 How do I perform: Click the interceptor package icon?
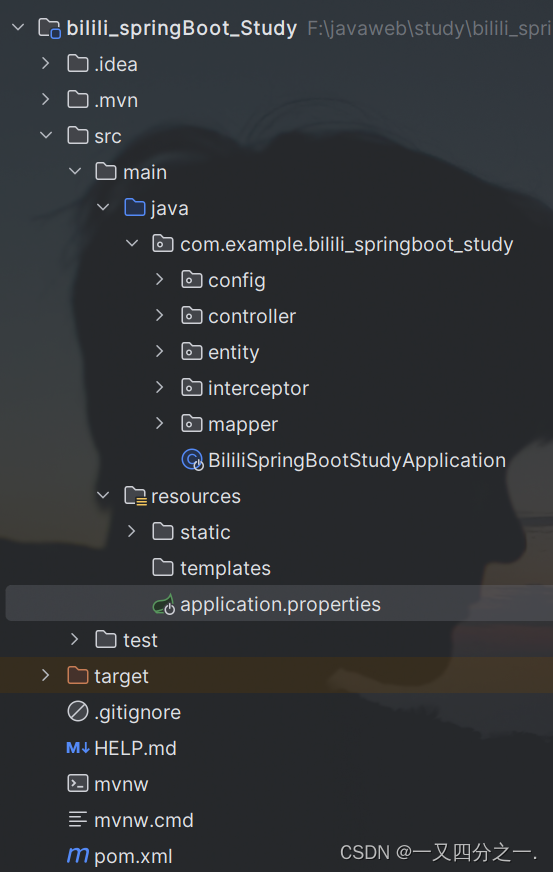(x=191, y=387)
